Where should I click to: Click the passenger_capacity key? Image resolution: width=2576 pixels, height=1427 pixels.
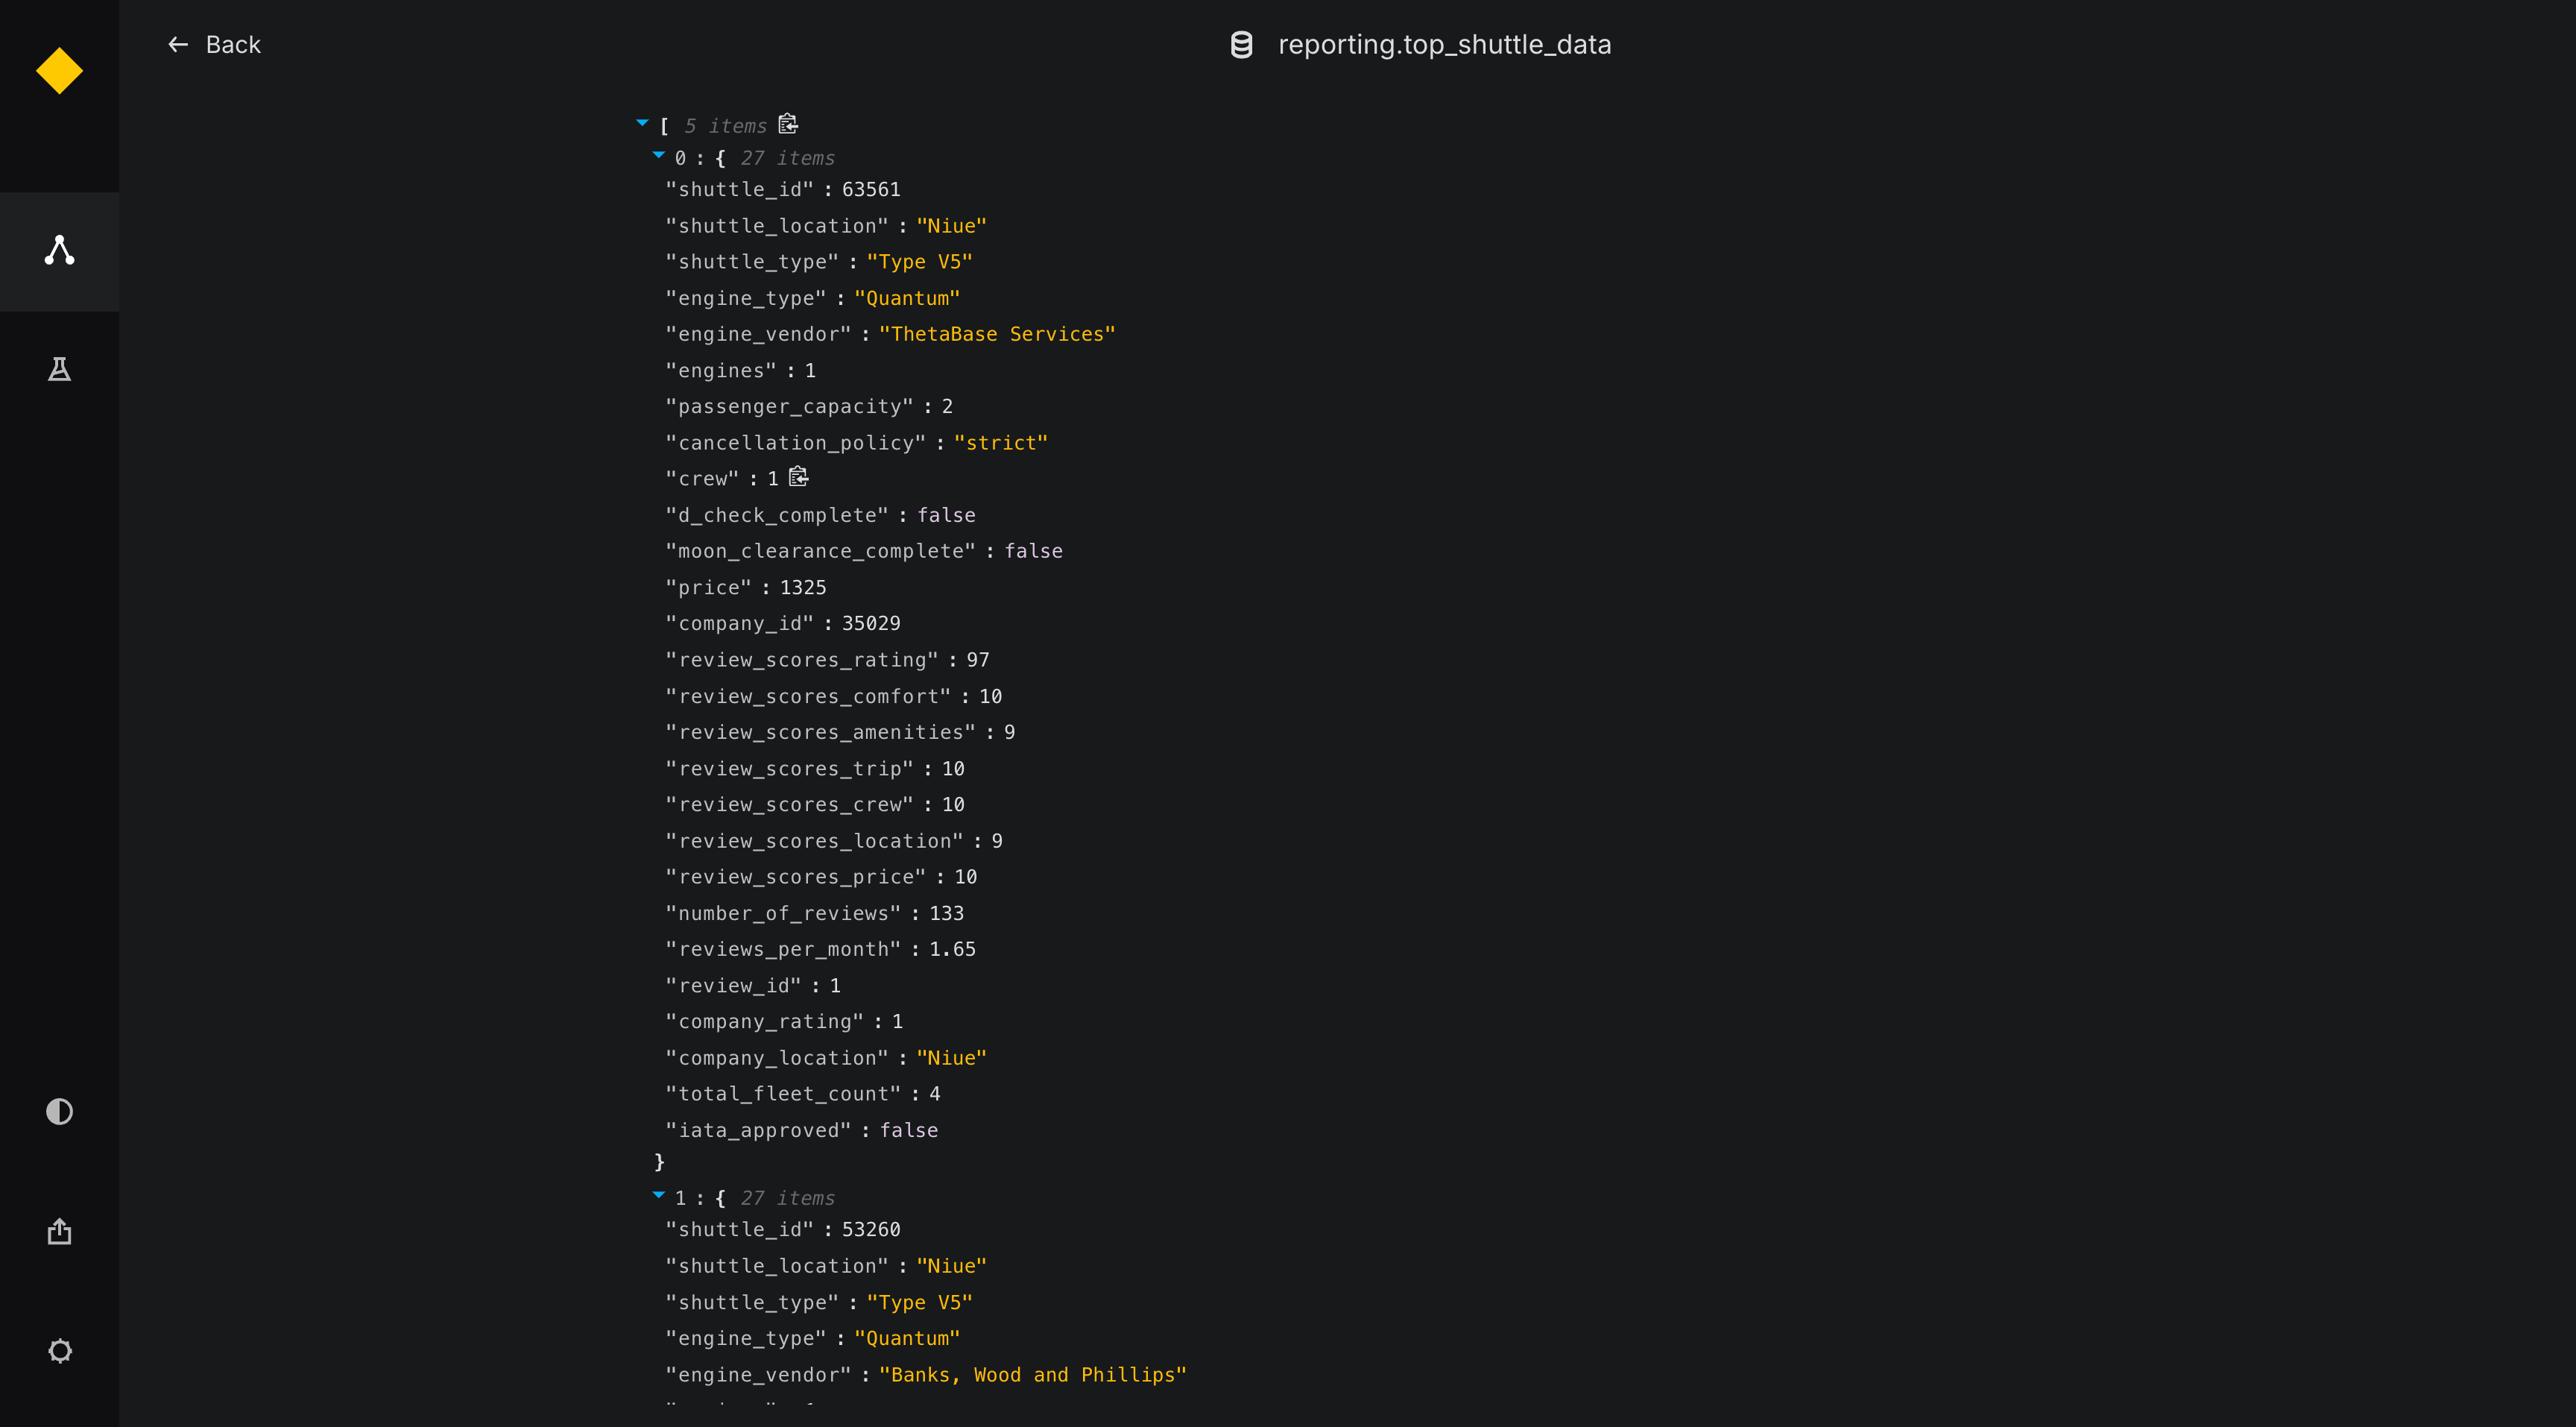[790, 406]
